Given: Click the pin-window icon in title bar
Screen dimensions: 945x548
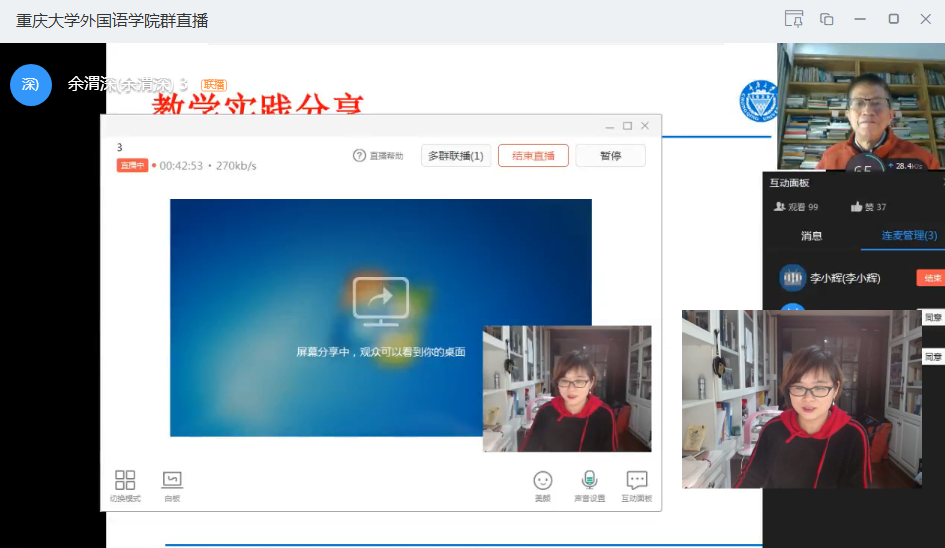Looking at the screenshot, I should point(794,19).
